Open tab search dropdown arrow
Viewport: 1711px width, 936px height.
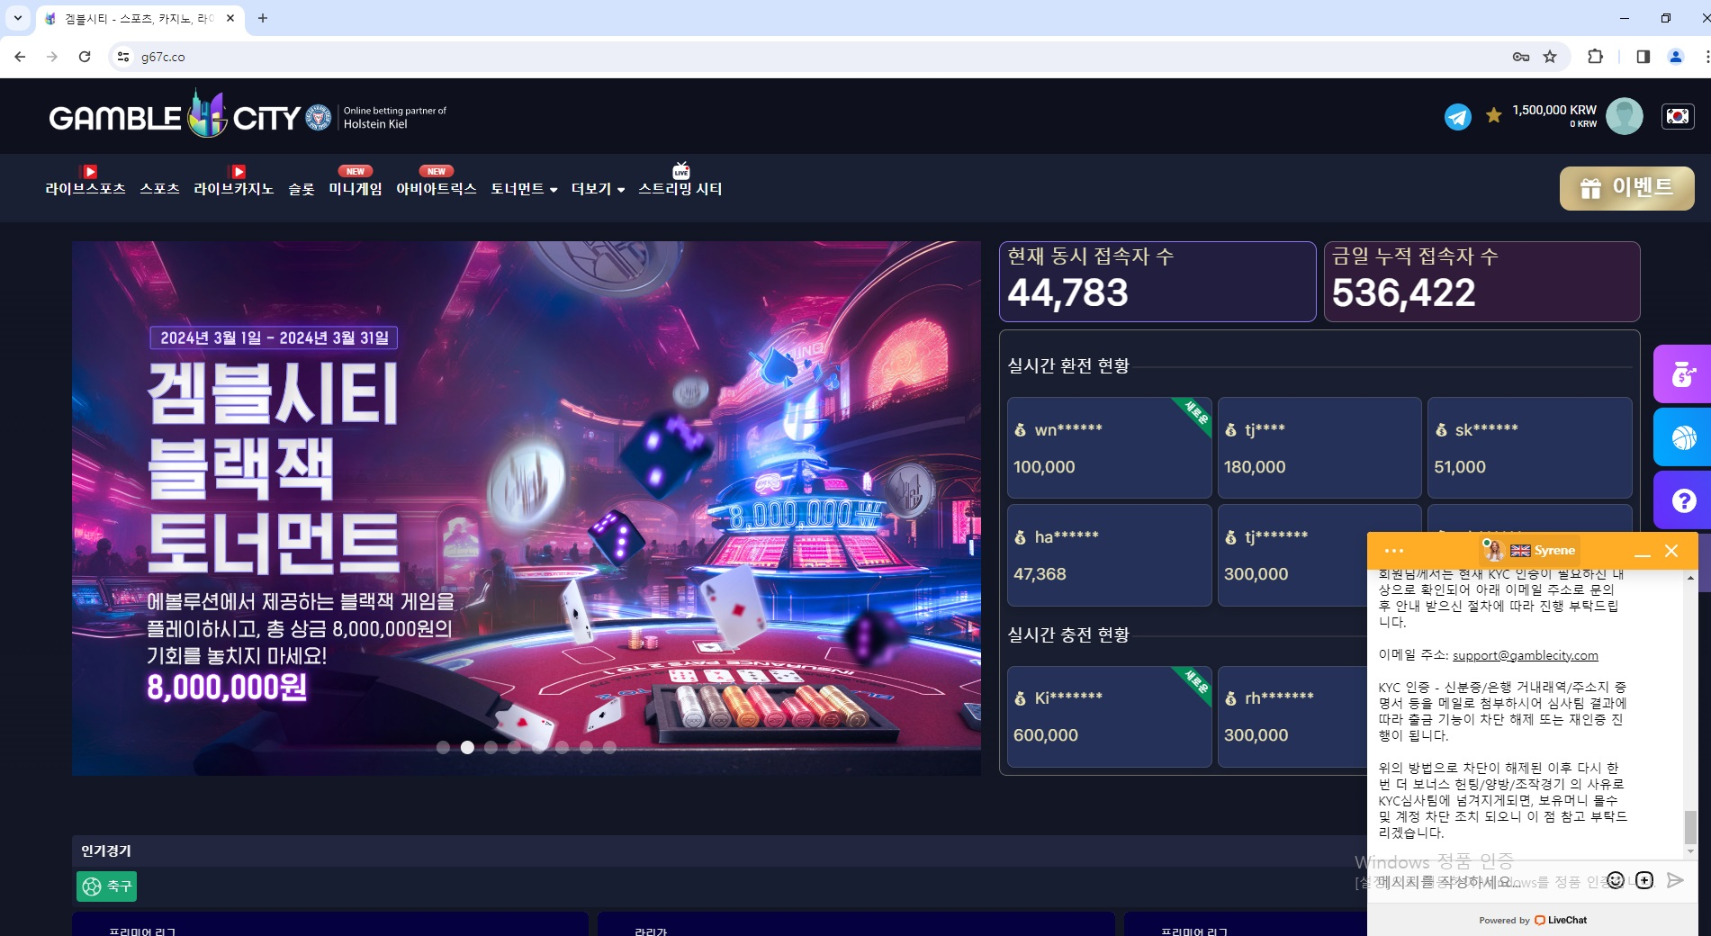pos(17,18)
